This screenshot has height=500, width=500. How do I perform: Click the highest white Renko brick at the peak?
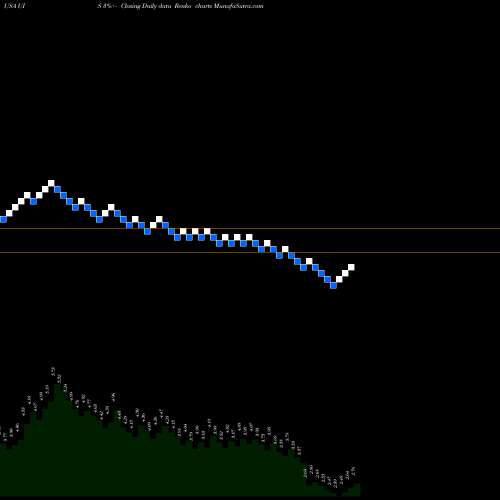[x=51, y=183]
